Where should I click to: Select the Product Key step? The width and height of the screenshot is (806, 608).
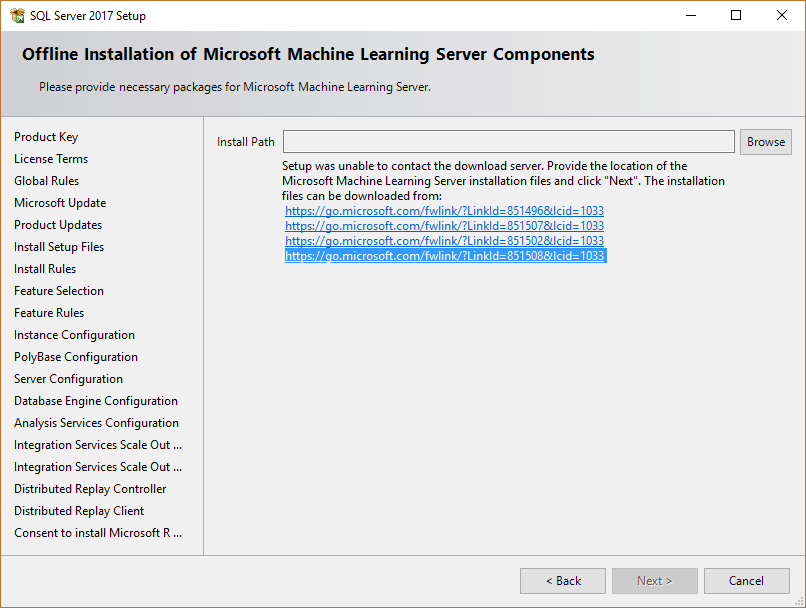click(x=46, y=137)
